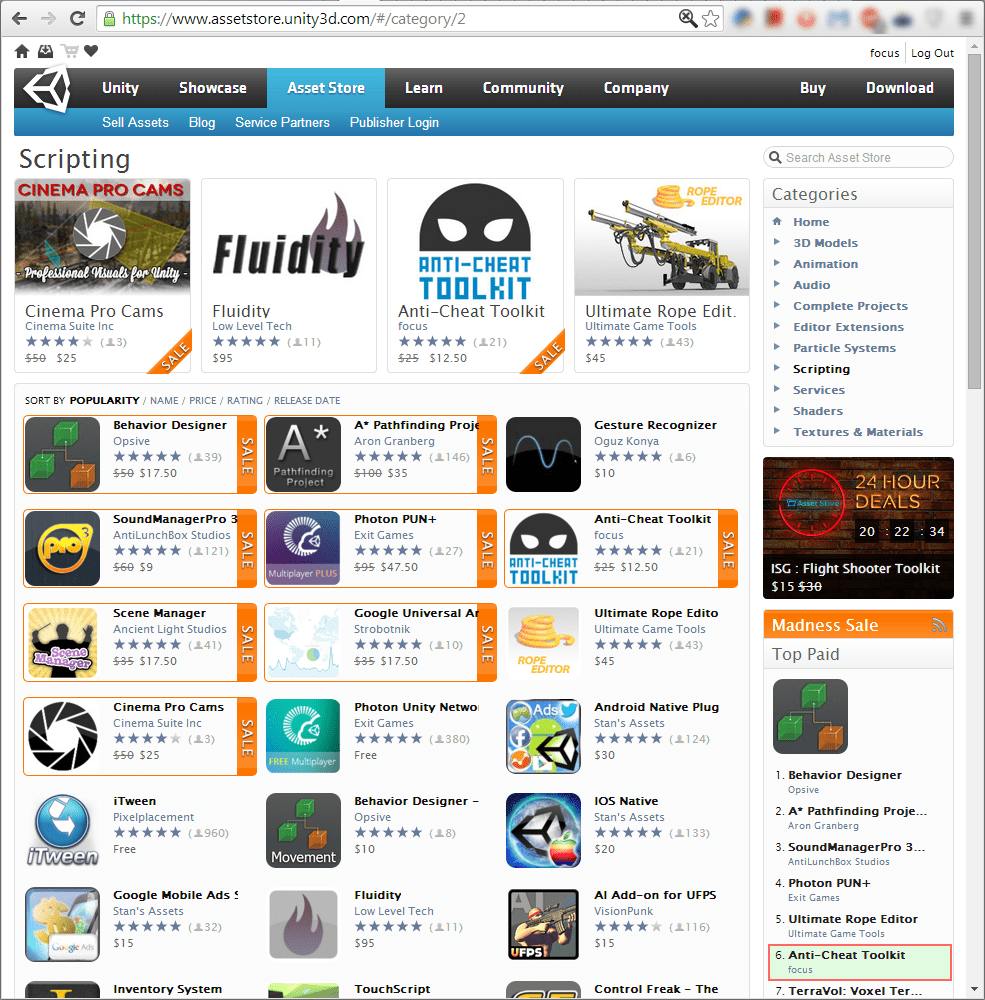Open Madness Sale RSS feed icon
The height and width of the screenshot is (1000, 985).
click(x=938, y=625)
